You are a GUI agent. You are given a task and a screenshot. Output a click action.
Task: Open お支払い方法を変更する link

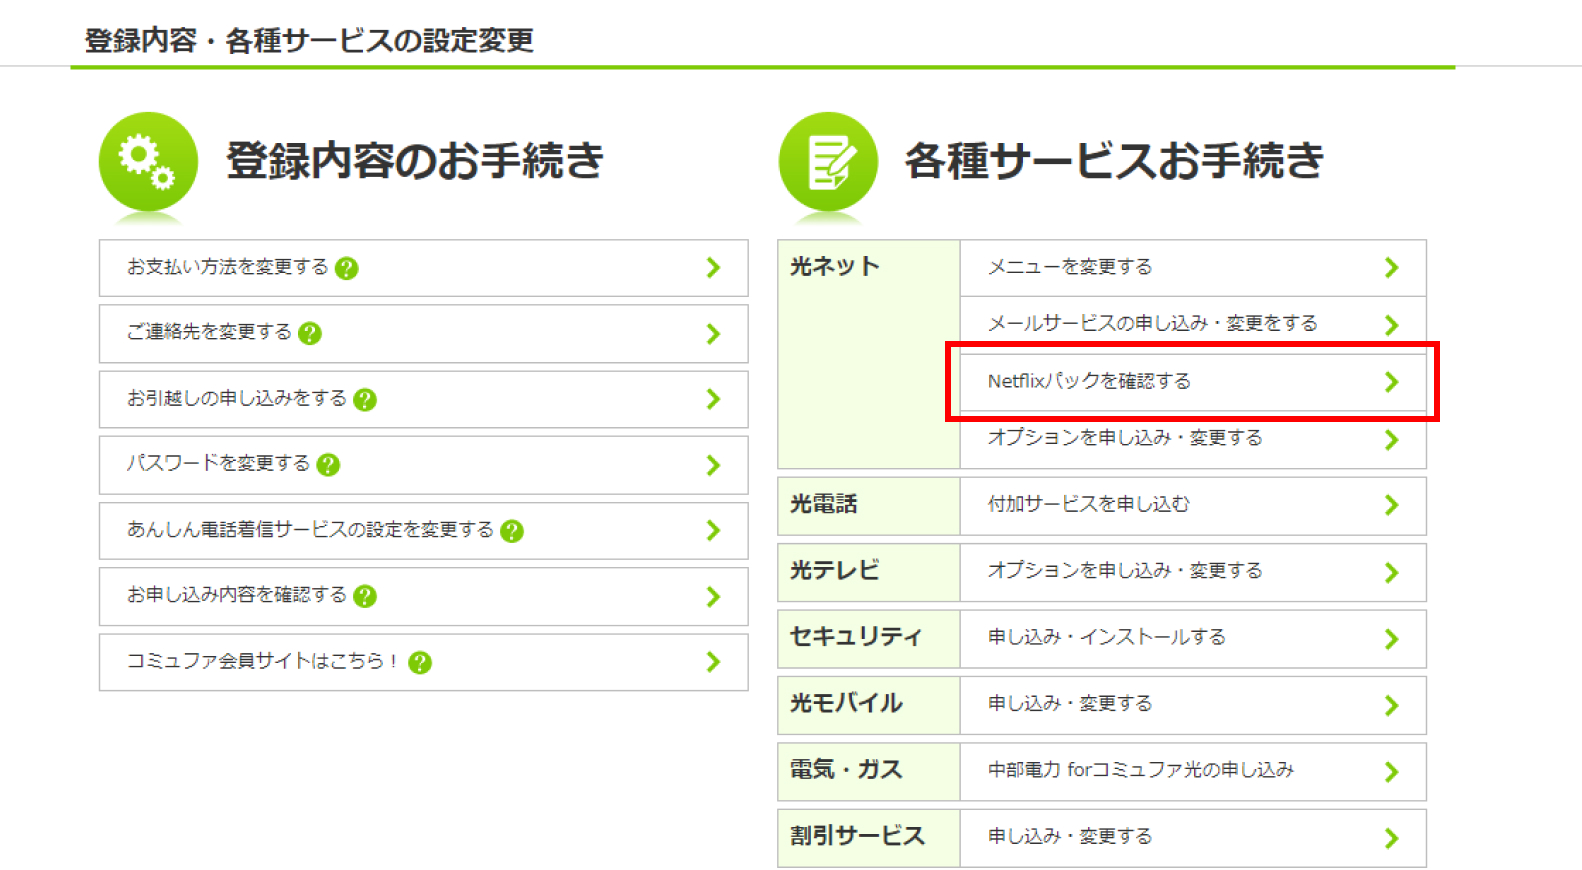click(423, 268)
